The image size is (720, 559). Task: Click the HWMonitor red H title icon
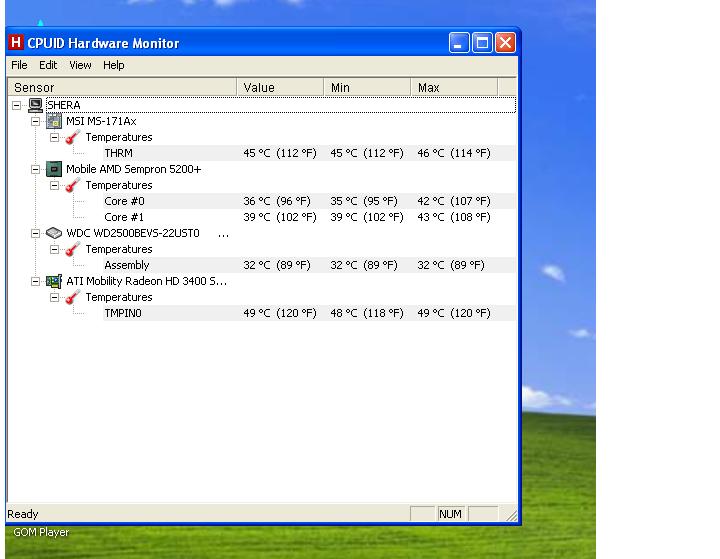coord(16,43)
